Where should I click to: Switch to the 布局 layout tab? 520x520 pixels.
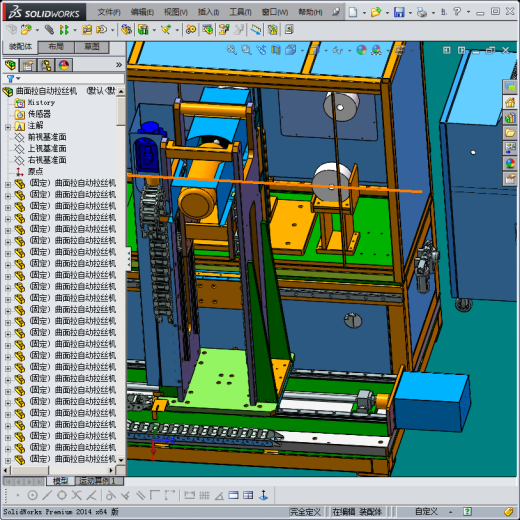click(56, 47)
